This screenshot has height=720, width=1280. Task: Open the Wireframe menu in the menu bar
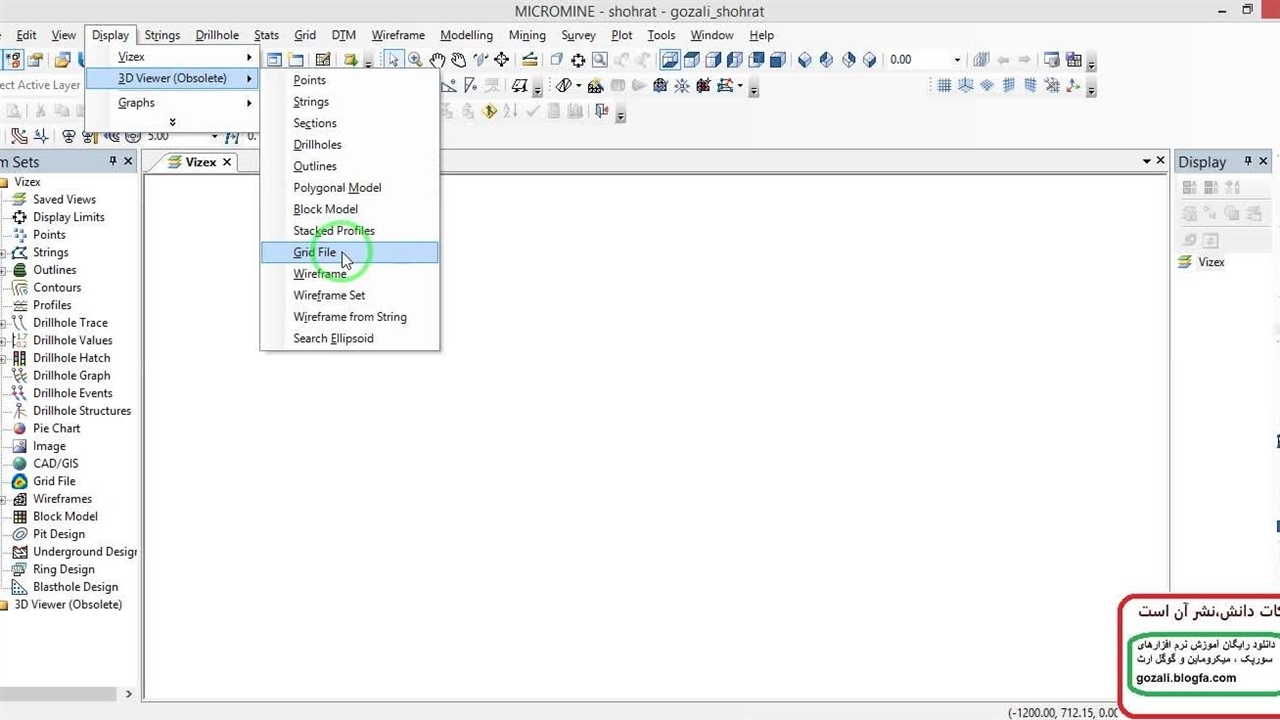[398, 35]
